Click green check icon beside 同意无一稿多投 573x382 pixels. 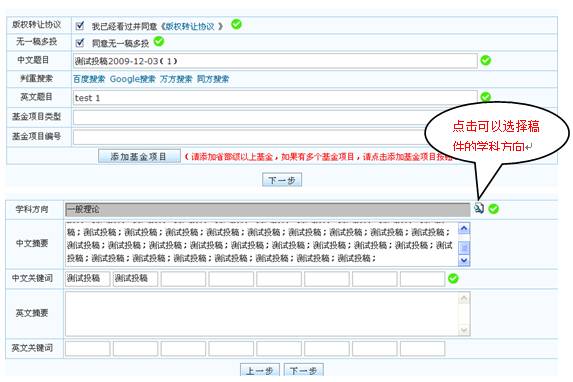pyautogui.click(x=159, y=41)
